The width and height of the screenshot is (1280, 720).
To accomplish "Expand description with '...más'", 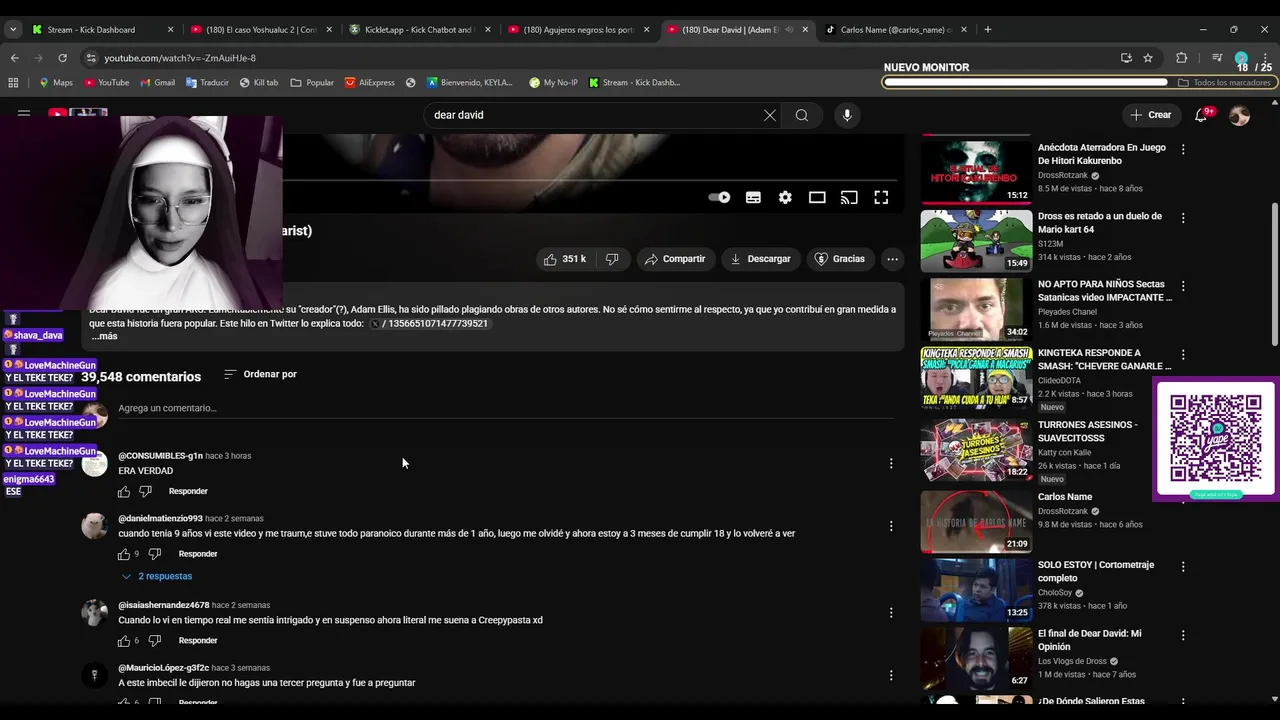I will coord(104,336).
